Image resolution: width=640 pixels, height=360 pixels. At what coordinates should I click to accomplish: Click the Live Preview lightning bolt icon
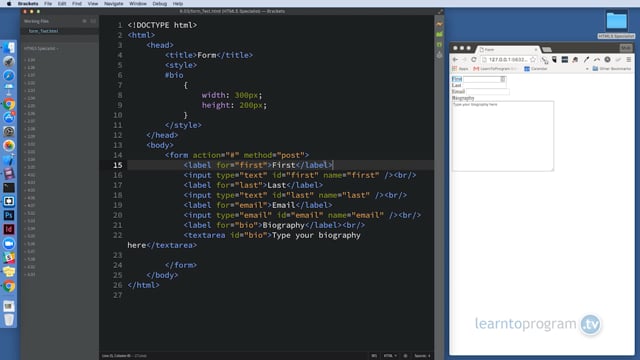click(439, 24)
